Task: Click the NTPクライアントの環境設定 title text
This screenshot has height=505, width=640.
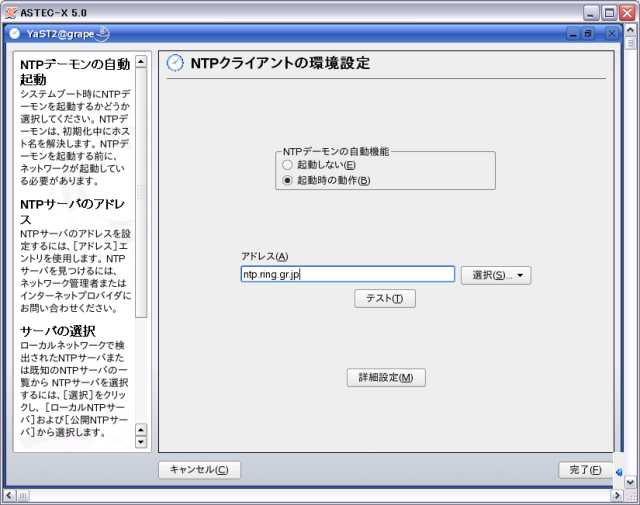Action: [x=280, y=63]
